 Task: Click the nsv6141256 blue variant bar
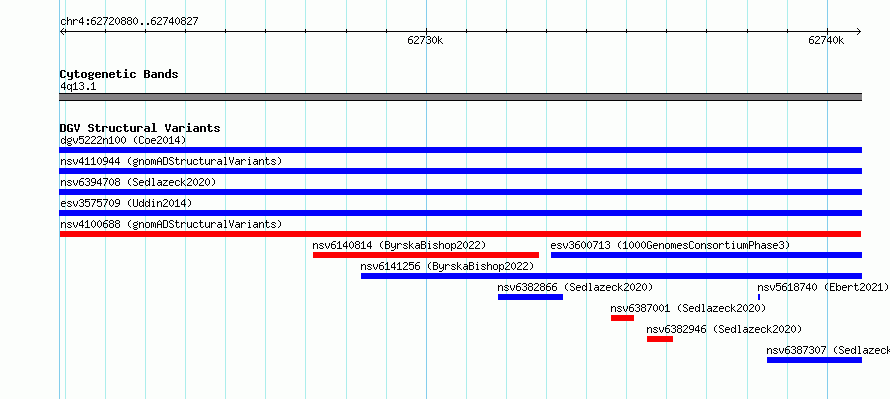pyautogui.click(x=611, y=276)
